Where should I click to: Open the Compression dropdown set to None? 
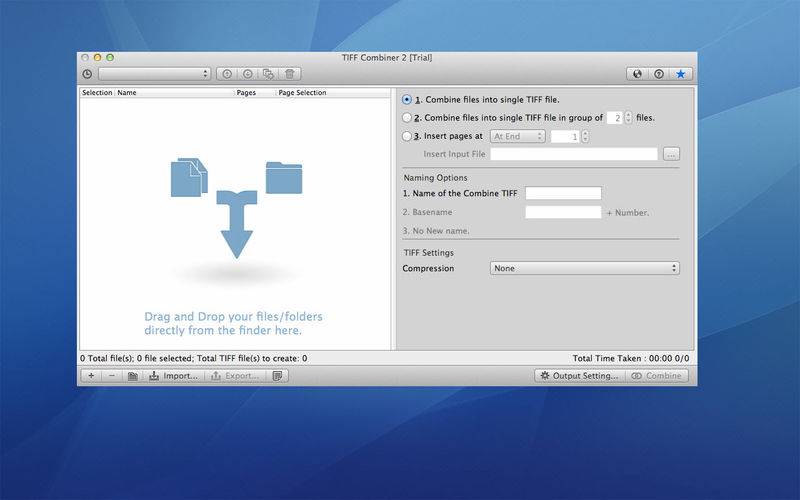coord(585,268)
